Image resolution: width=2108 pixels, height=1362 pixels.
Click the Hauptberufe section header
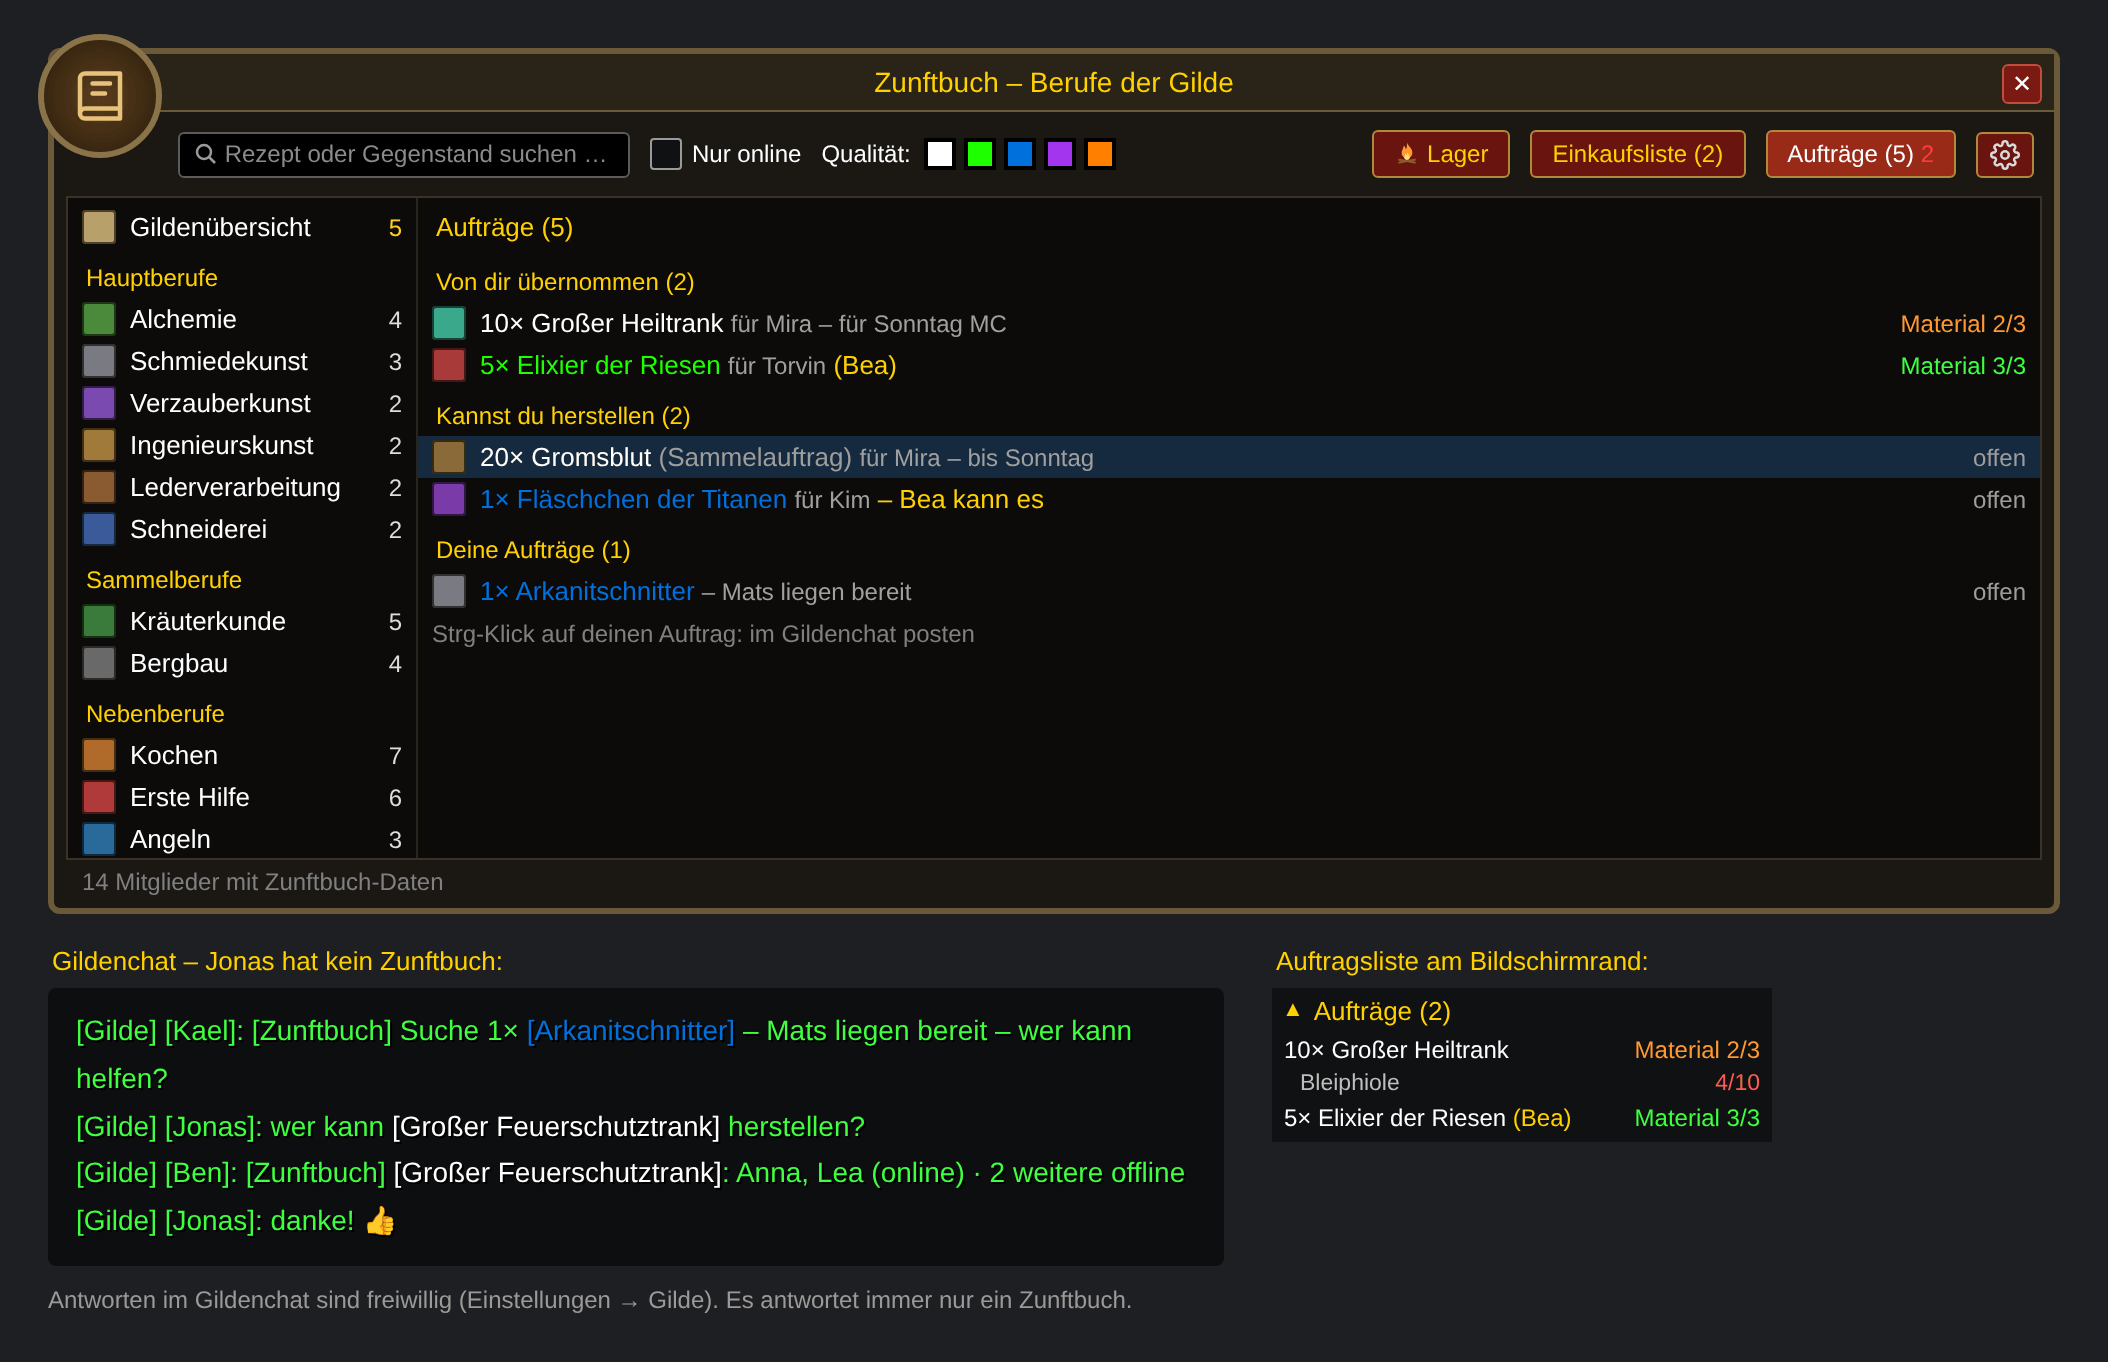(152, 278)
